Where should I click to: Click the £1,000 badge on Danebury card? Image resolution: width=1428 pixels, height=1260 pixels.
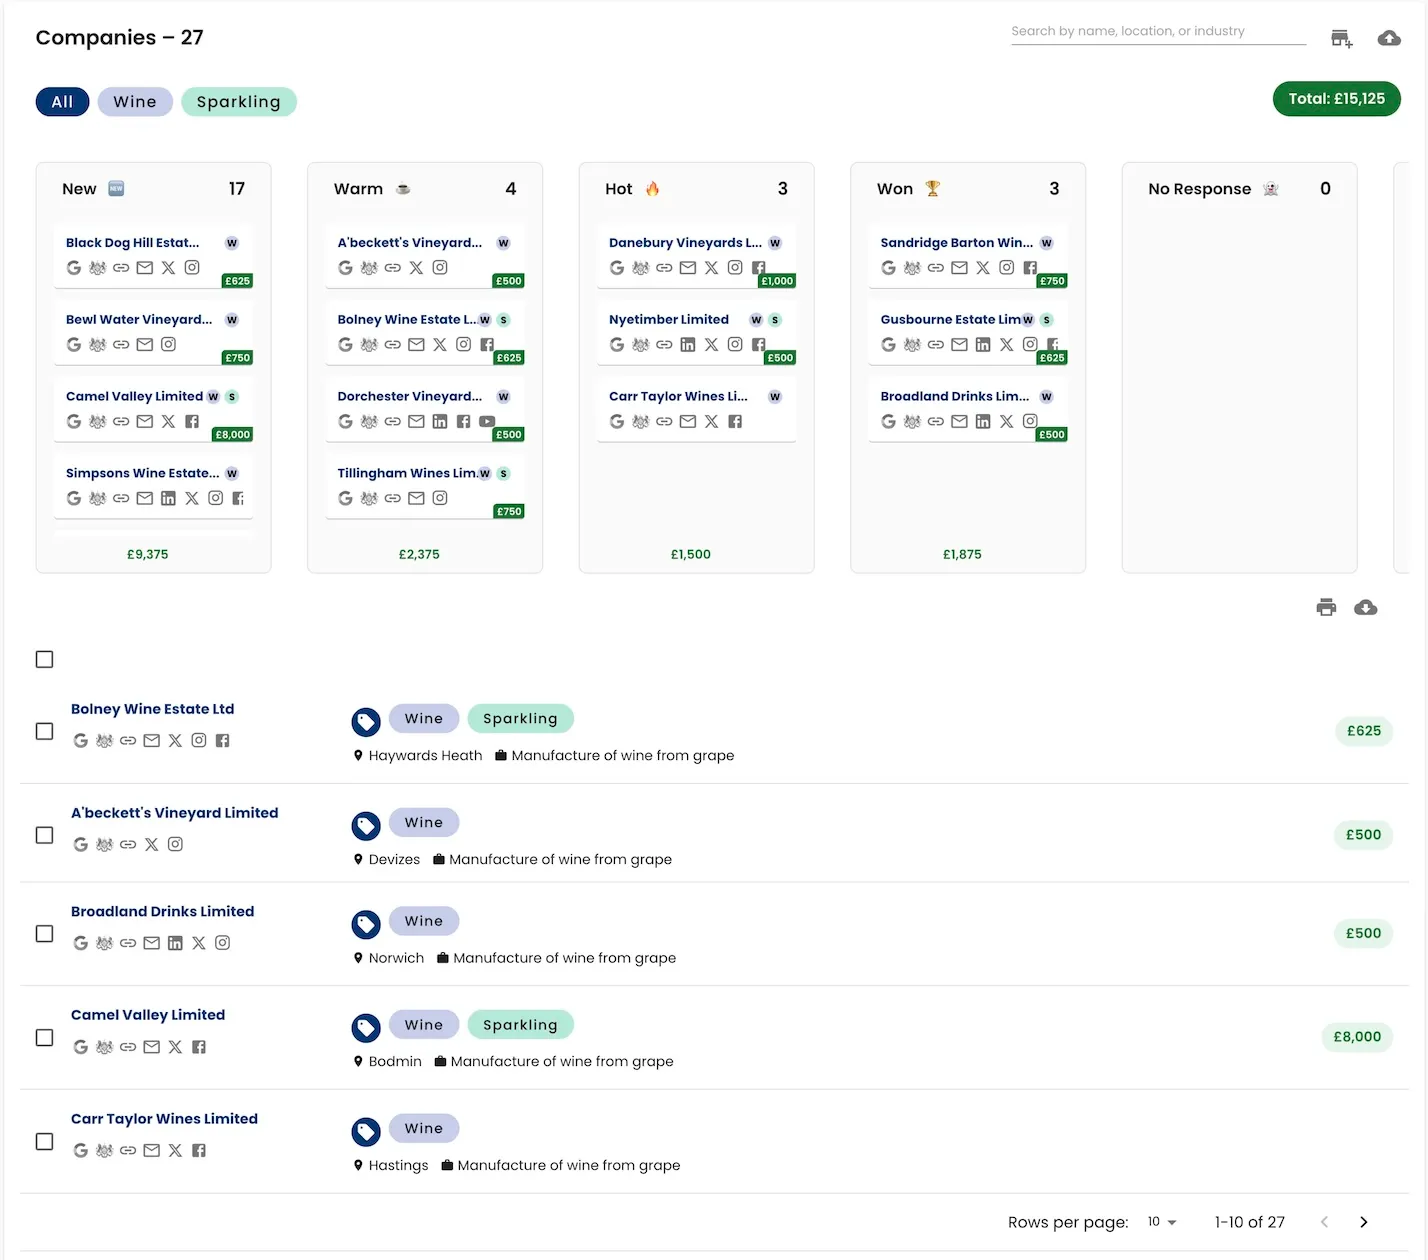[x=777, y=281]
